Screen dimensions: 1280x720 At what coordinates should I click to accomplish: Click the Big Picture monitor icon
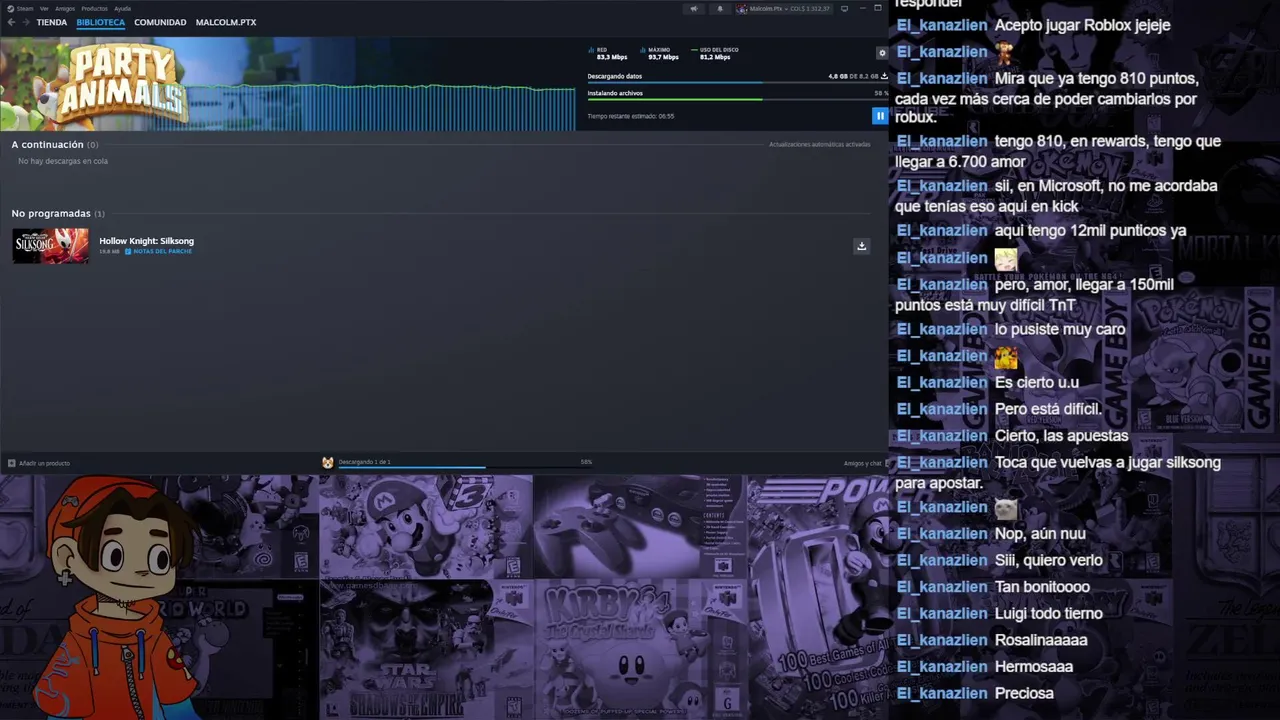(x=845, y=9)
